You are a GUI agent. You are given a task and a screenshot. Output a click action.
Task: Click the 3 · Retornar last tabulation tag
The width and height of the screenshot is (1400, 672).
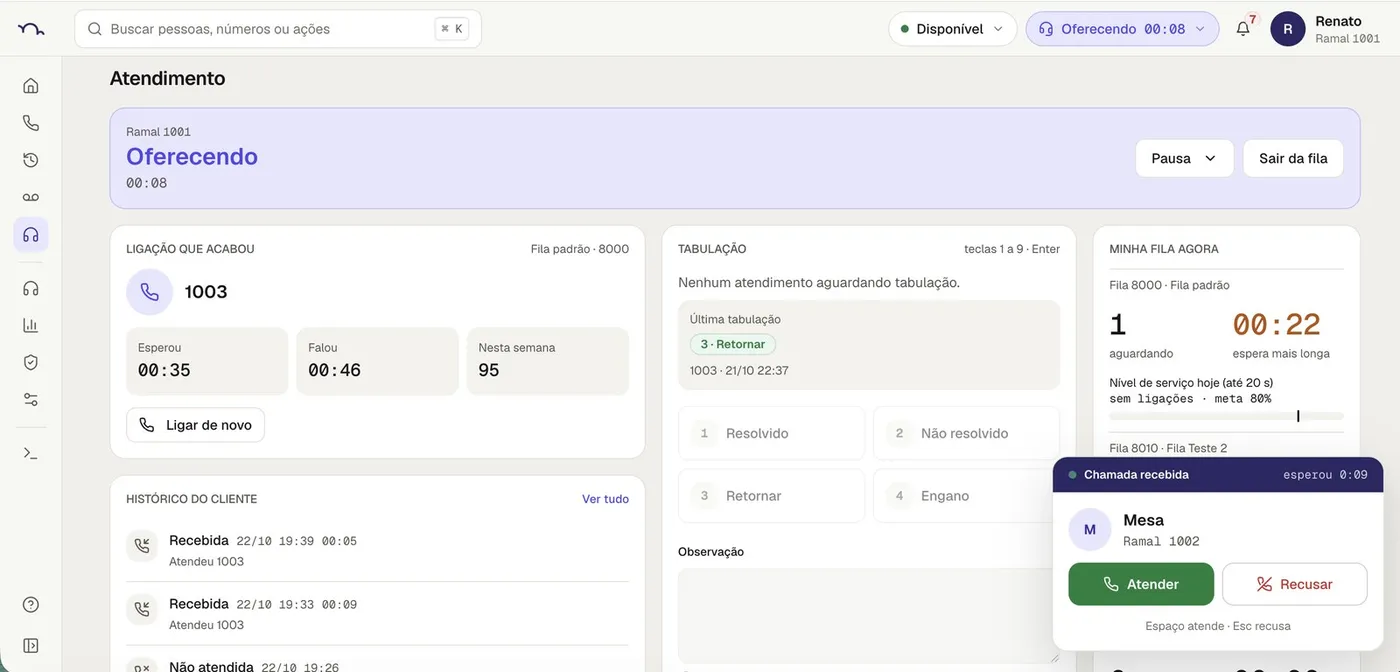point(733,344)
